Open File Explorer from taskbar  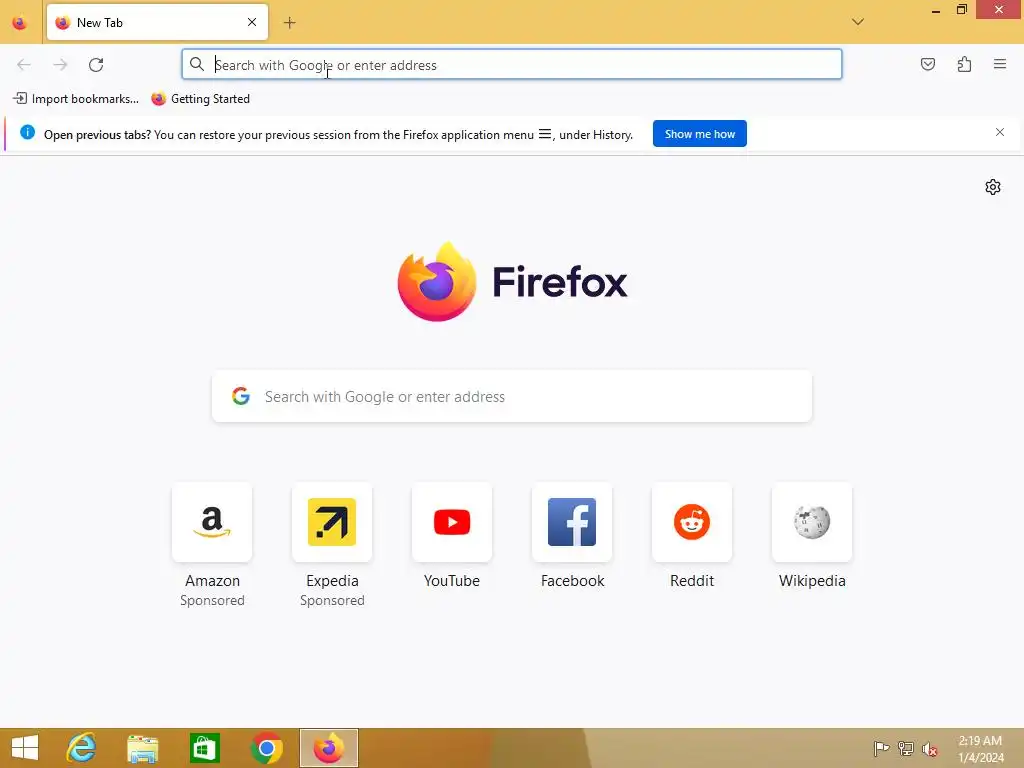pos(142,748)
